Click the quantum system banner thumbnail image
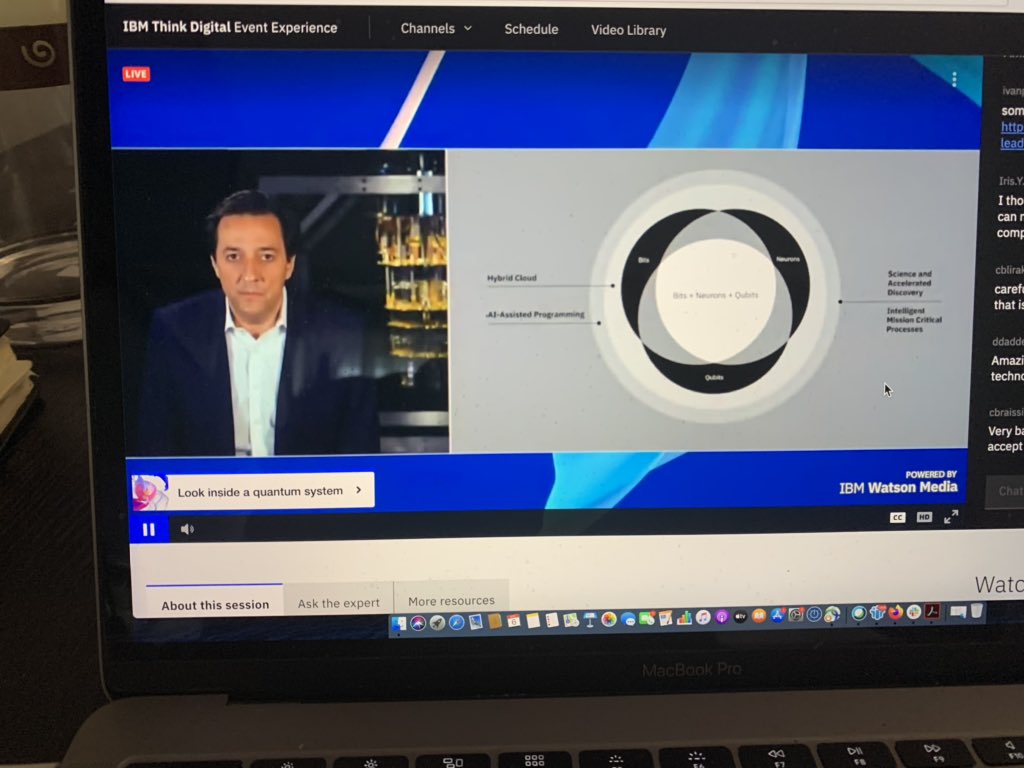Screen dimensions: 1024x768 pyautogui.click(x=150, y=492)
